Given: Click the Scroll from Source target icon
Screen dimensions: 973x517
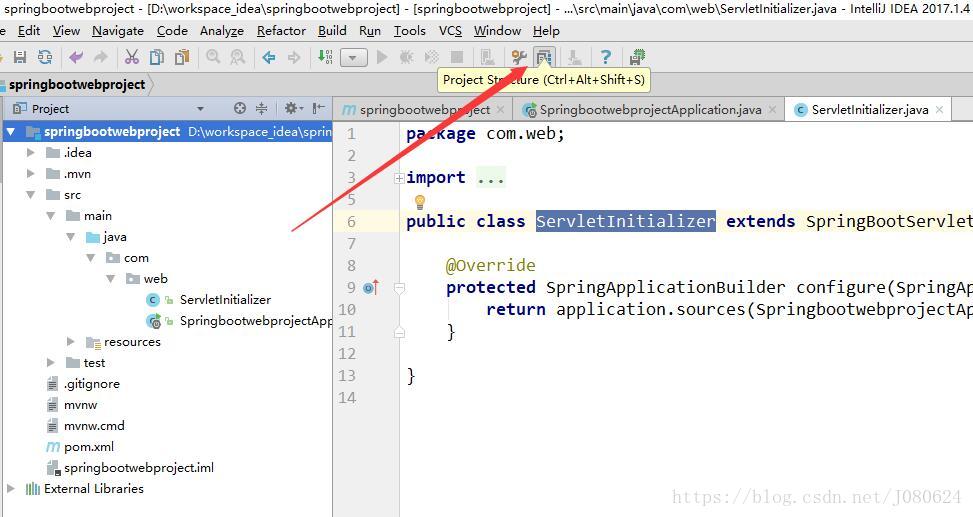Looking at the screenshot, I should 240,108.
